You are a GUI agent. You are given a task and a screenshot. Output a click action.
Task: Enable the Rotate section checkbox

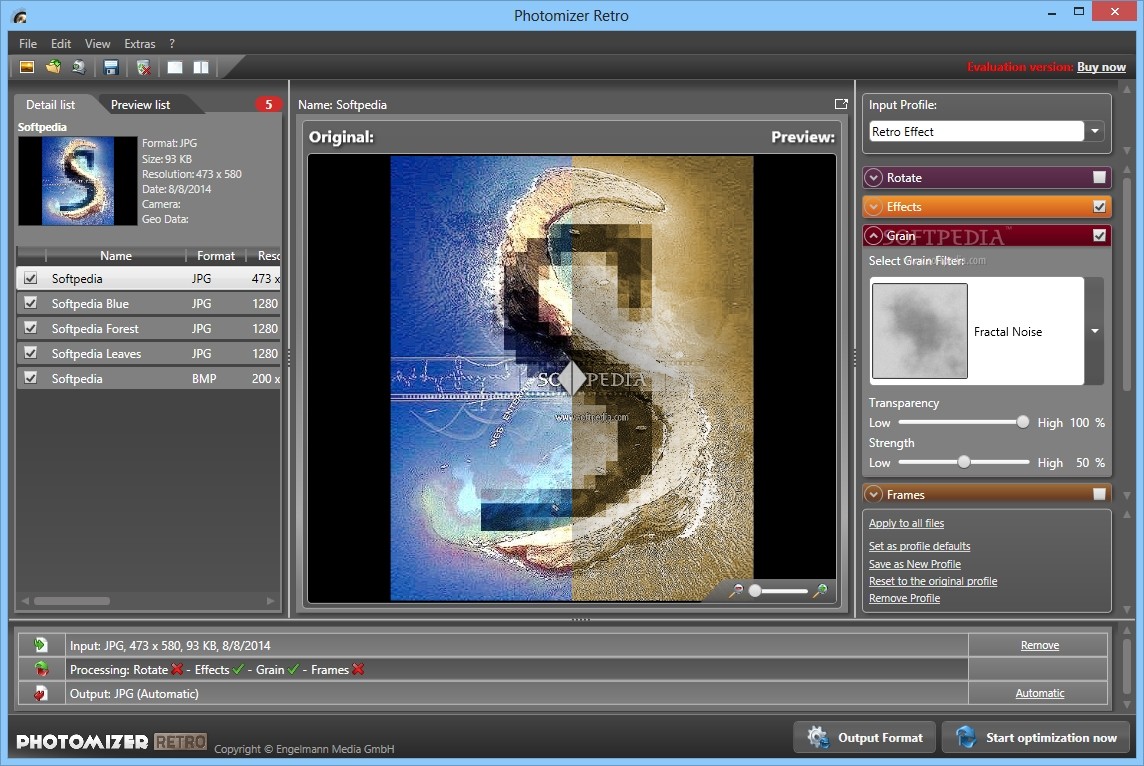[x=1099, y=177]
